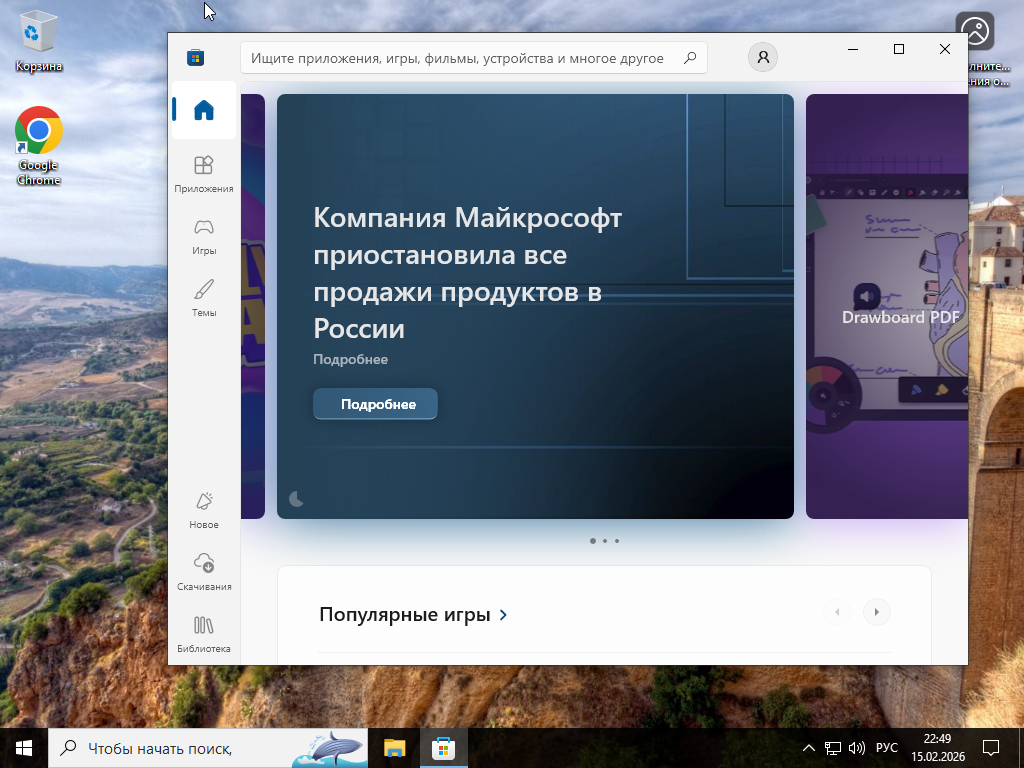Open the Библиотека page
Image resolution: width=1024 pixels, height=768 pixels.
(x=204, y=634)
